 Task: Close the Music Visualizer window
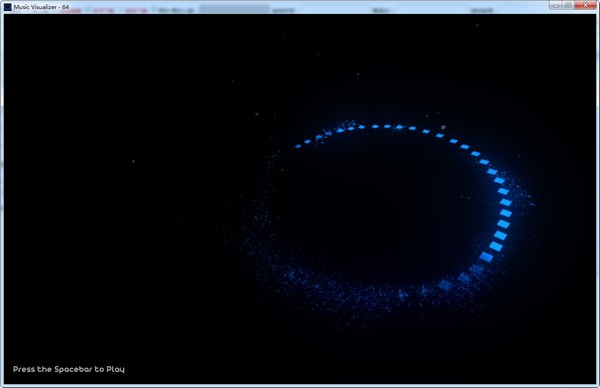pos(585,5)
